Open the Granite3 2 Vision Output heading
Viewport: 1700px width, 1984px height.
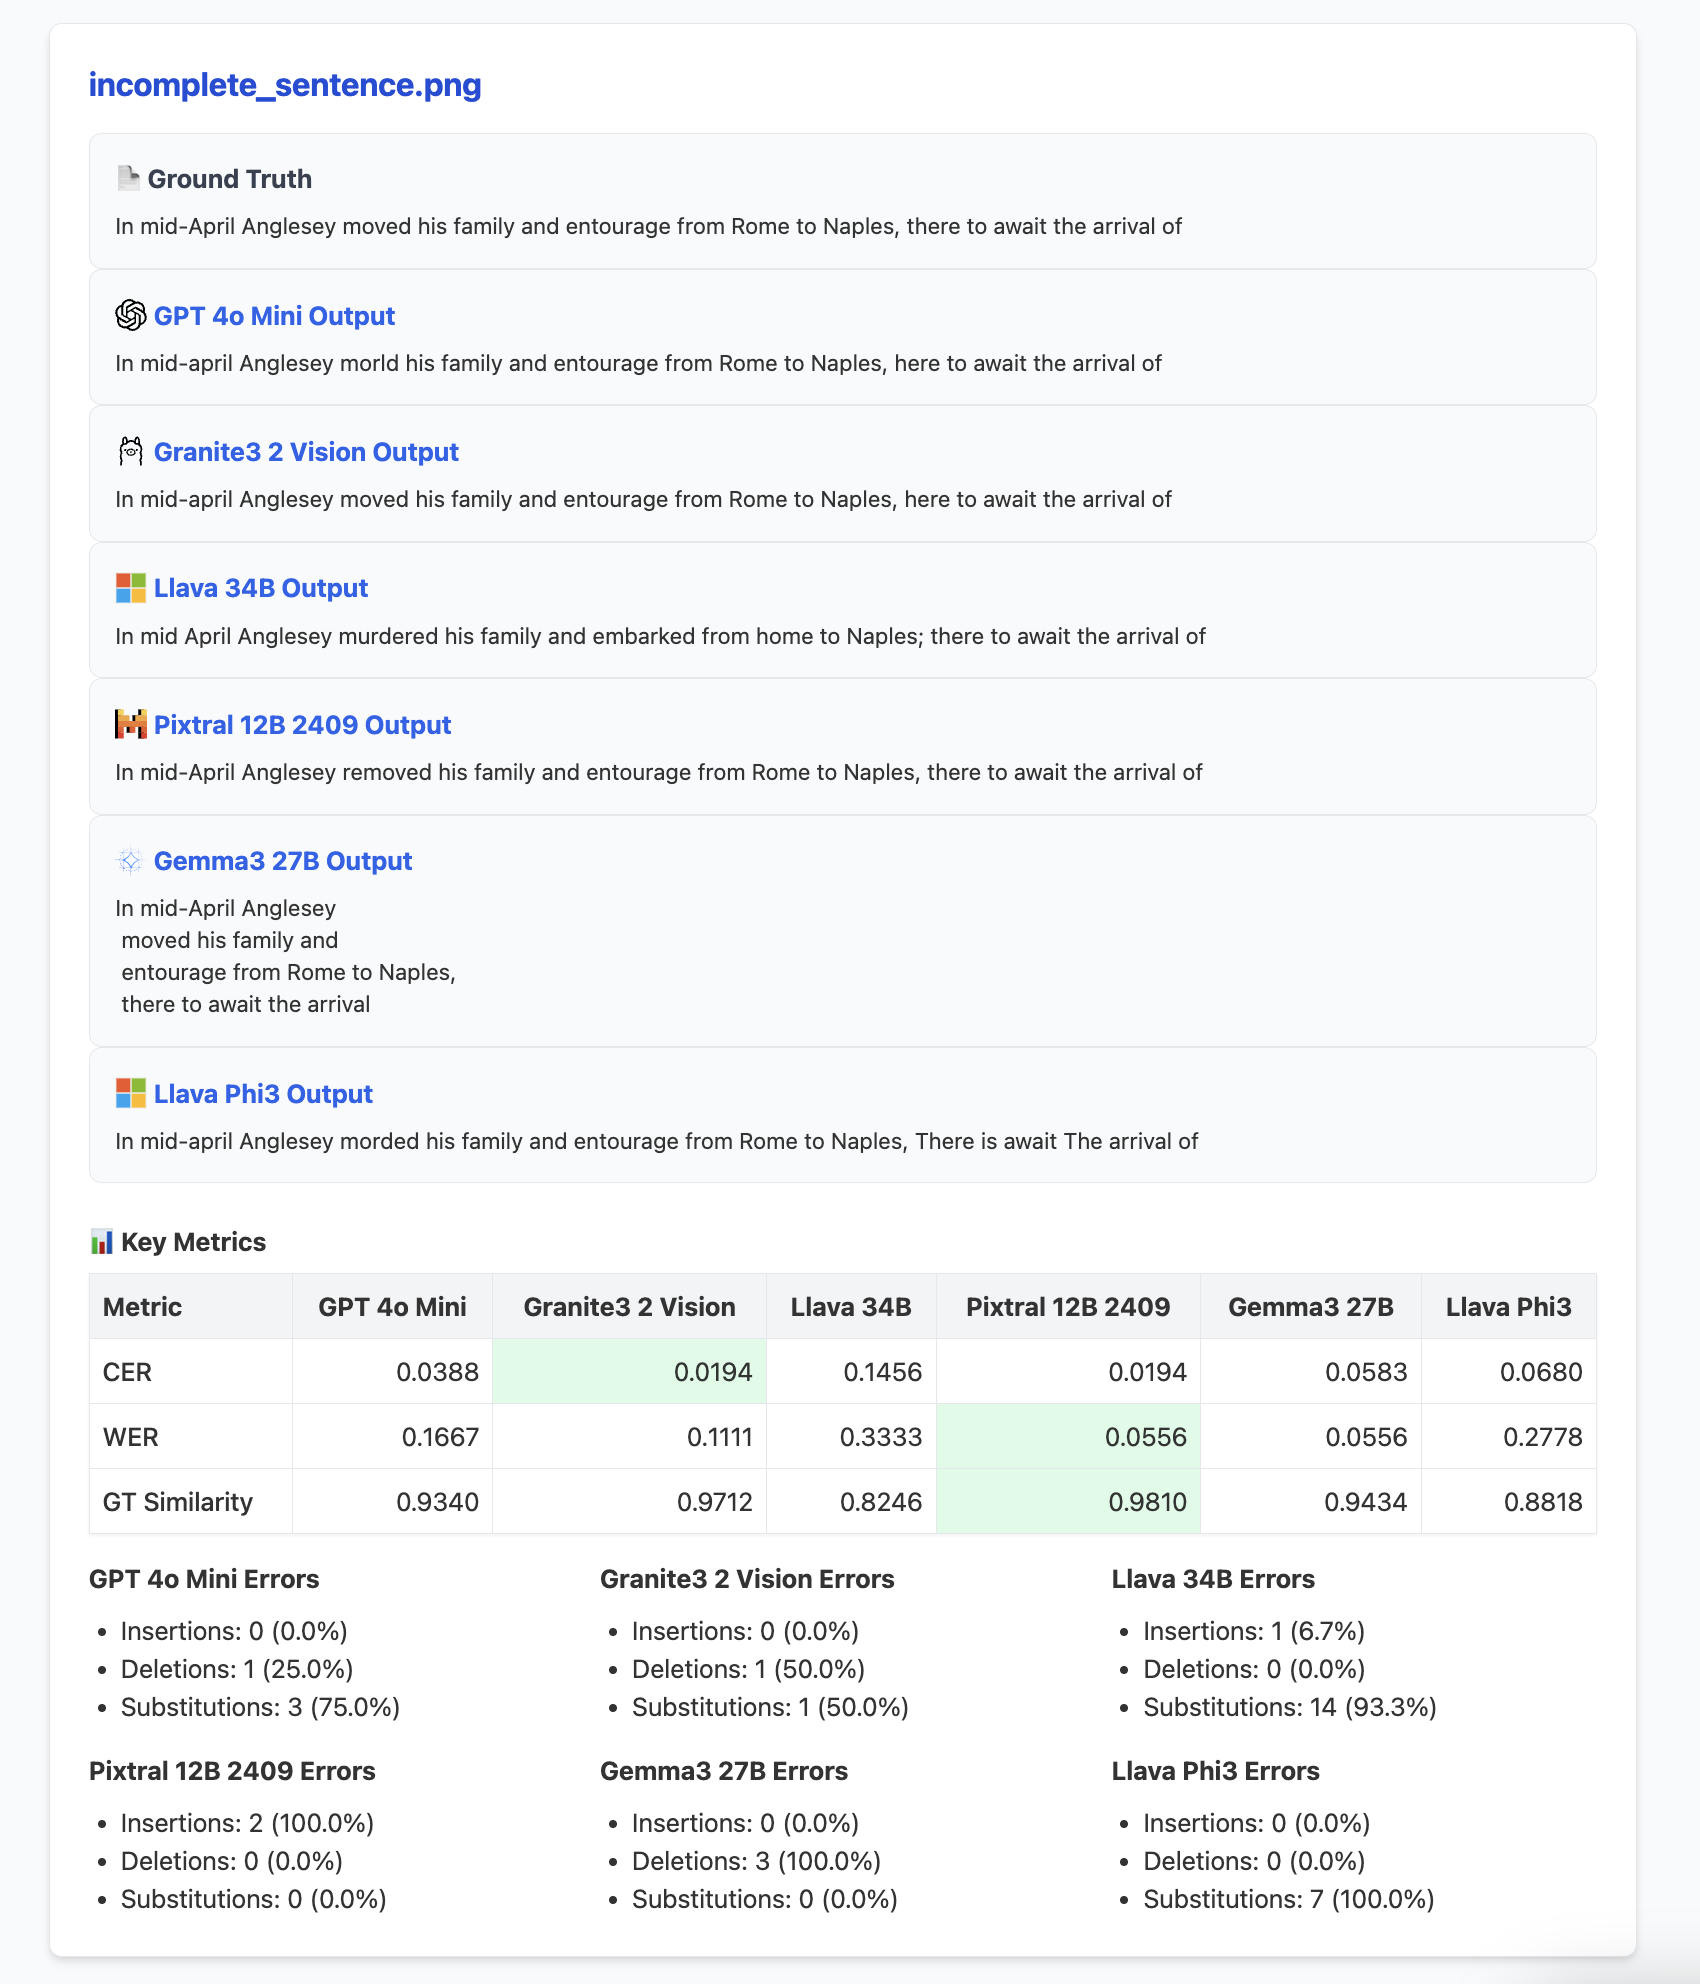[x=306, y=452]
